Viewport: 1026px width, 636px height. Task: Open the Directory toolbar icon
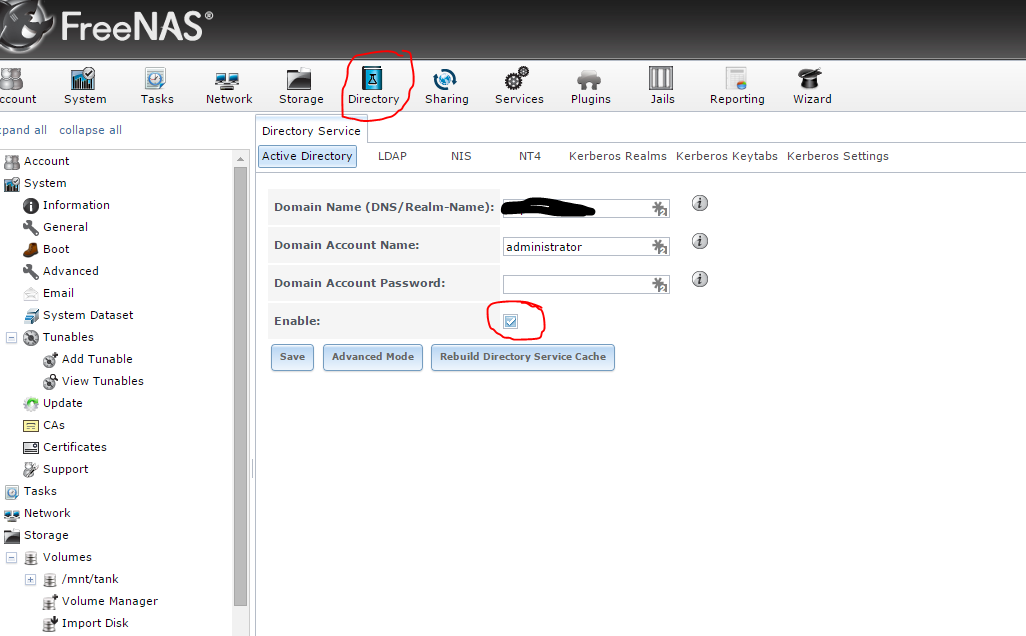(373, 86)
